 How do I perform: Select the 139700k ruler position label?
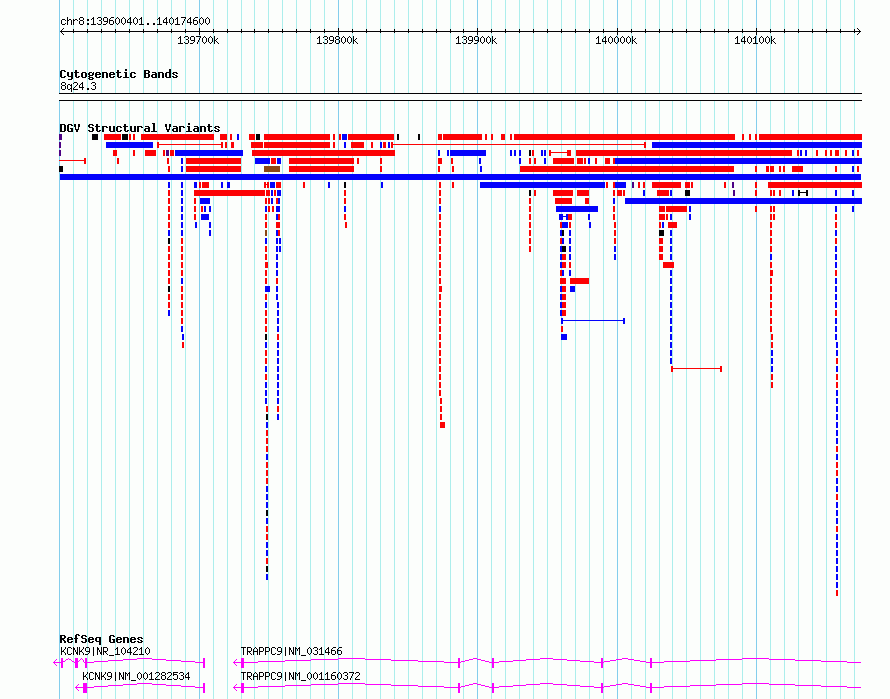click(198, 40)
